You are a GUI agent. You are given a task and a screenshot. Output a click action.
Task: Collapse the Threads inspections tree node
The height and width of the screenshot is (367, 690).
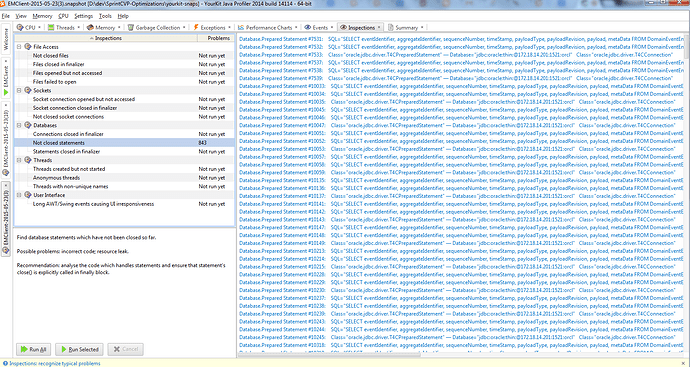coord(19,160)
